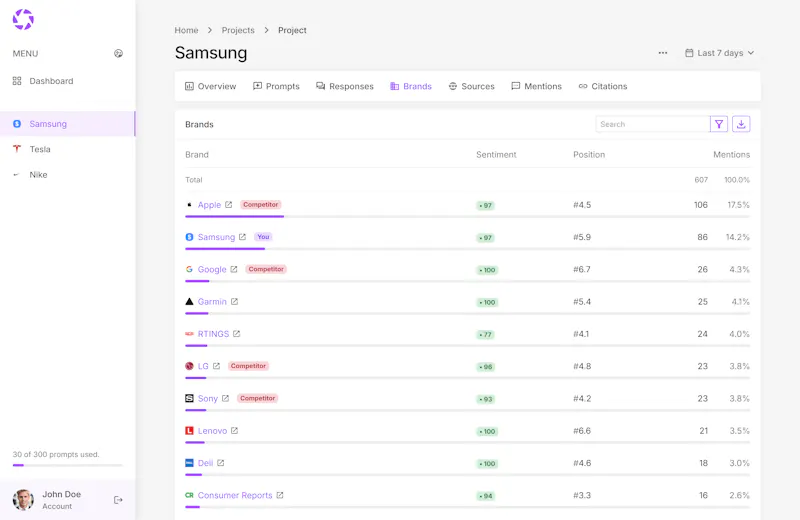Go to Projects breadcrumb
Screen dimensions: 800x520
pos(238,30)
